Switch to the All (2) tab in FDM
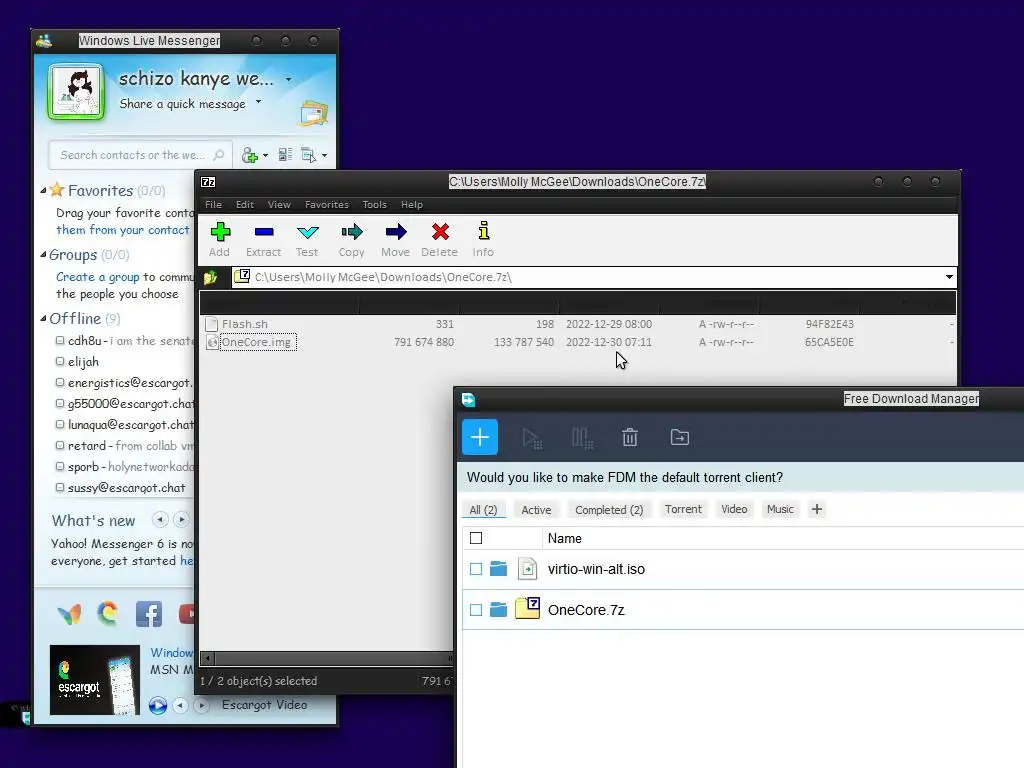Viewport: 1024px width, 768px height. click(x=483, y=510)
